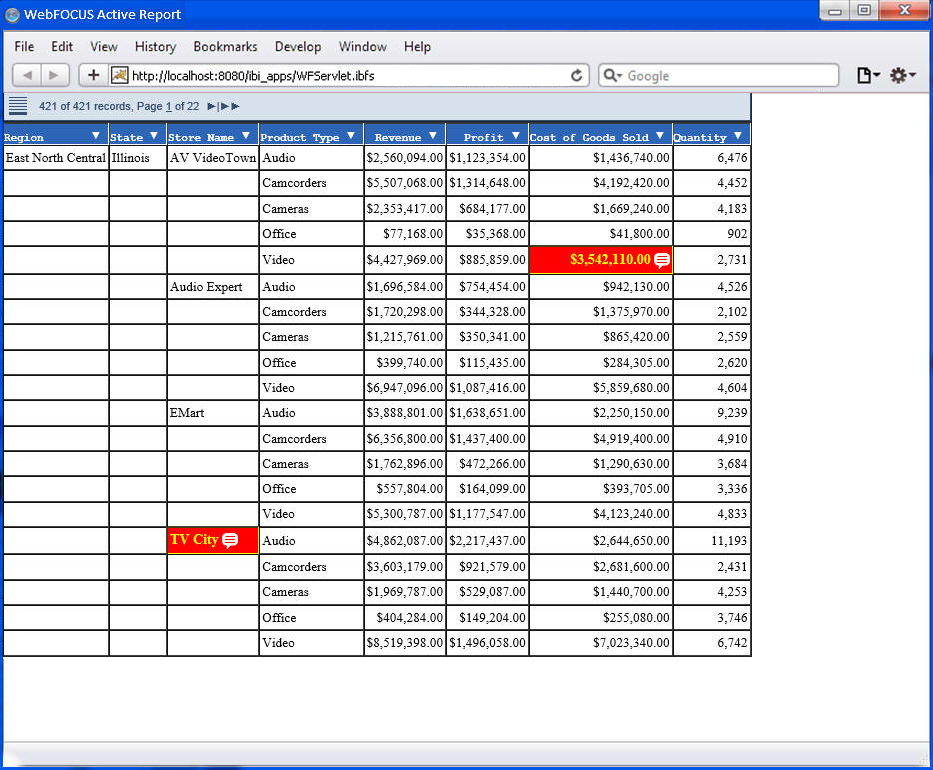
Task: Click the Cost of Goods Sold header
Action: click(589, 137)
